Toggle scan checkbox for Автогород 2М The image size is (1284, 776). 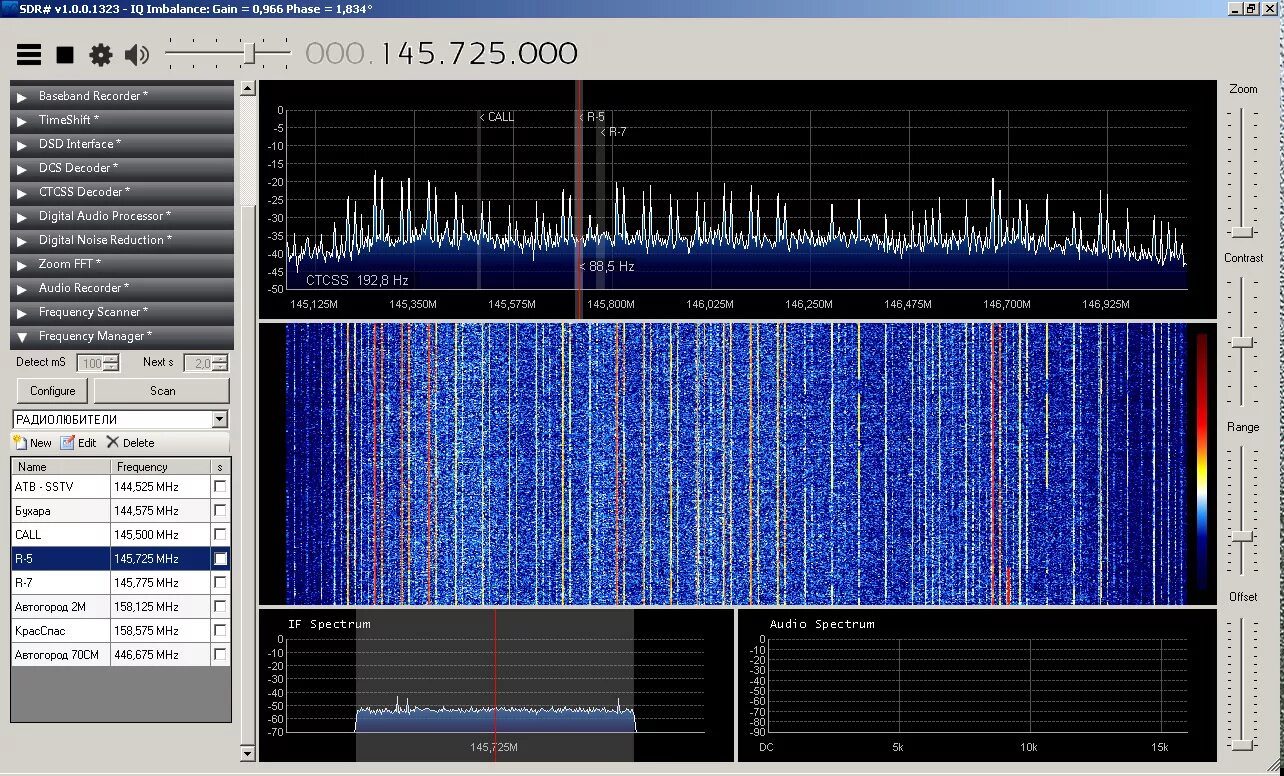click(x=220, y=606)
